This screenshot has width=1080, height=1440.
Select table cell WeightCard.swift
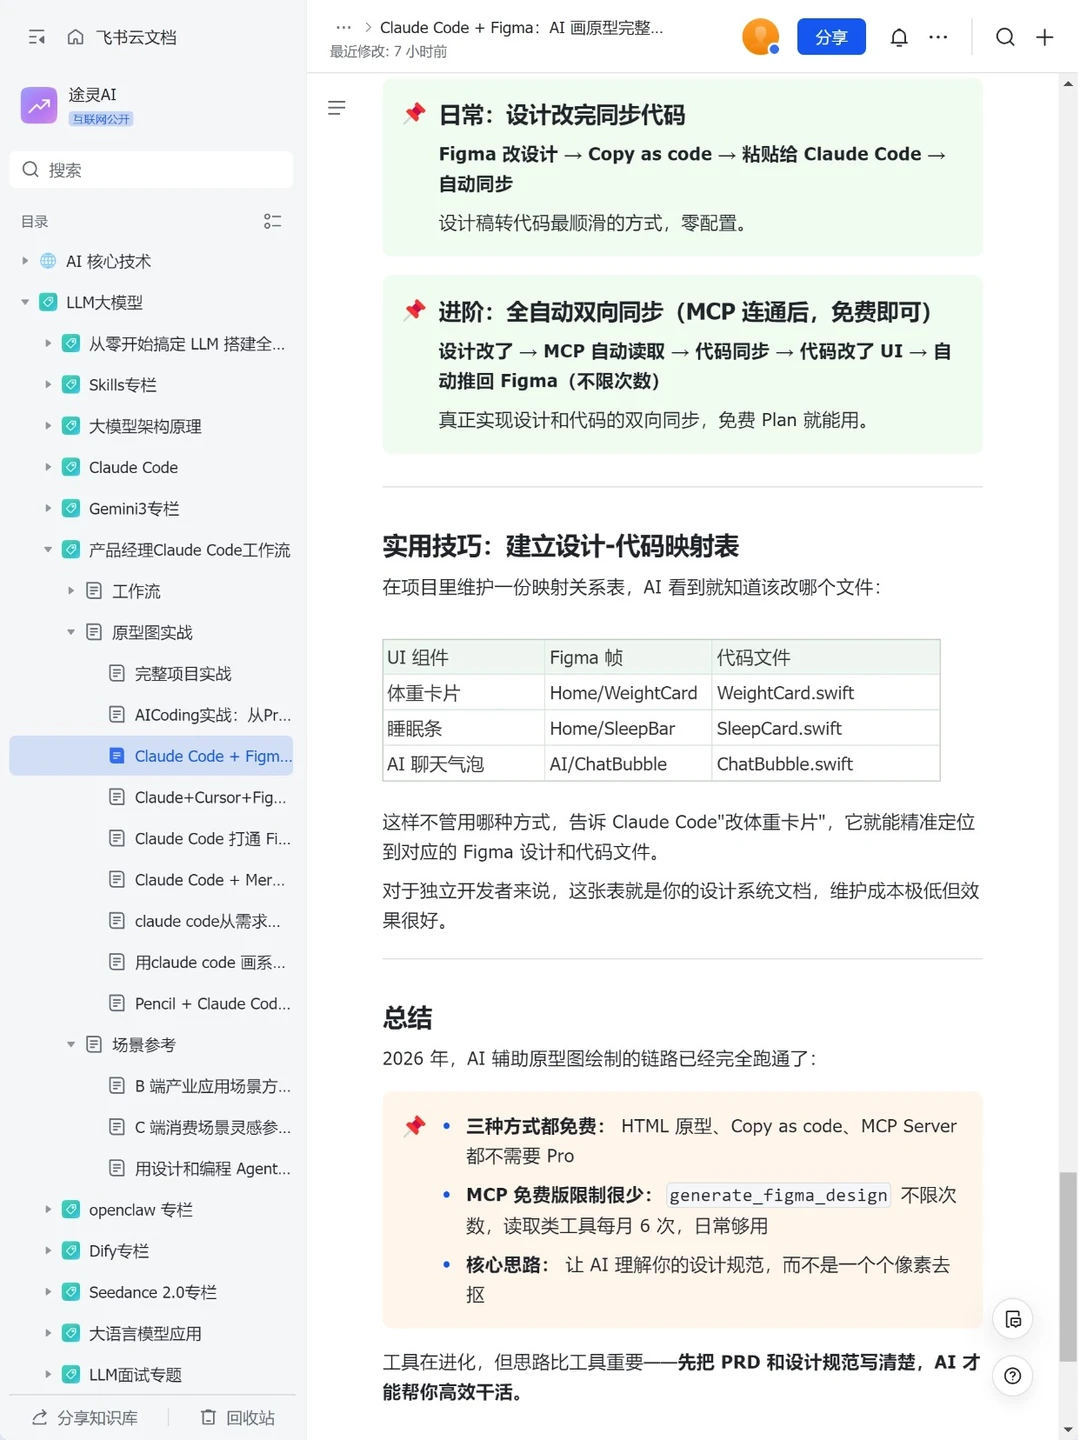(x=826, y=693)
